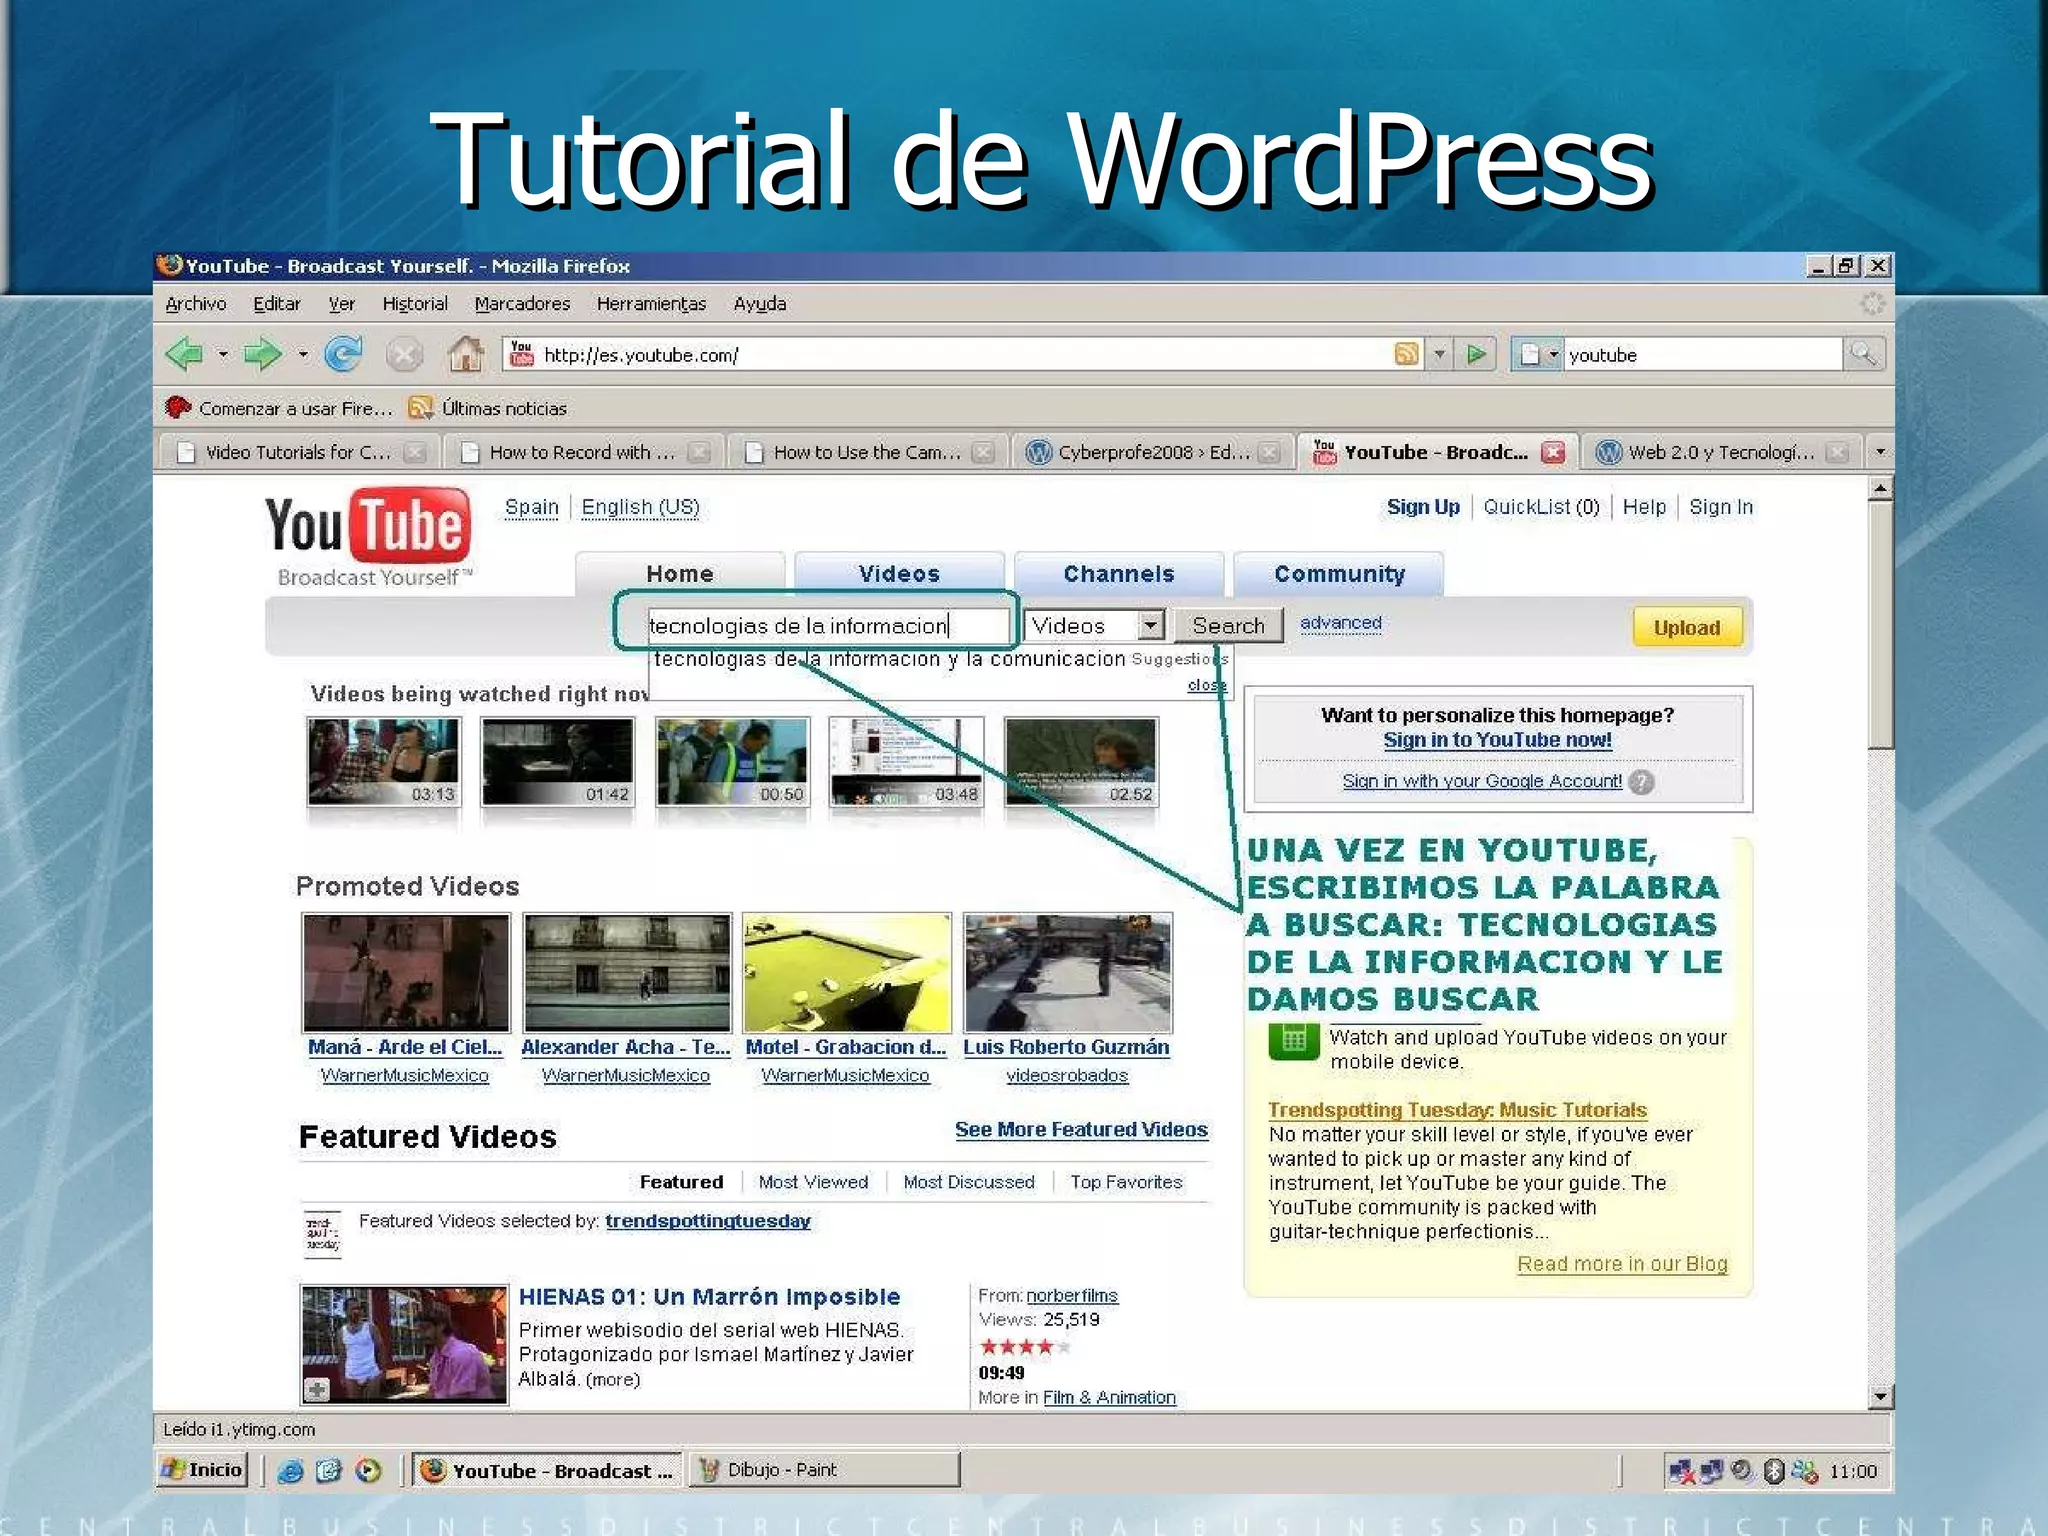The image size is (2048, 1536).
Task: Open the list all tabs dropdown arrow
Action: click(1880, 452)
